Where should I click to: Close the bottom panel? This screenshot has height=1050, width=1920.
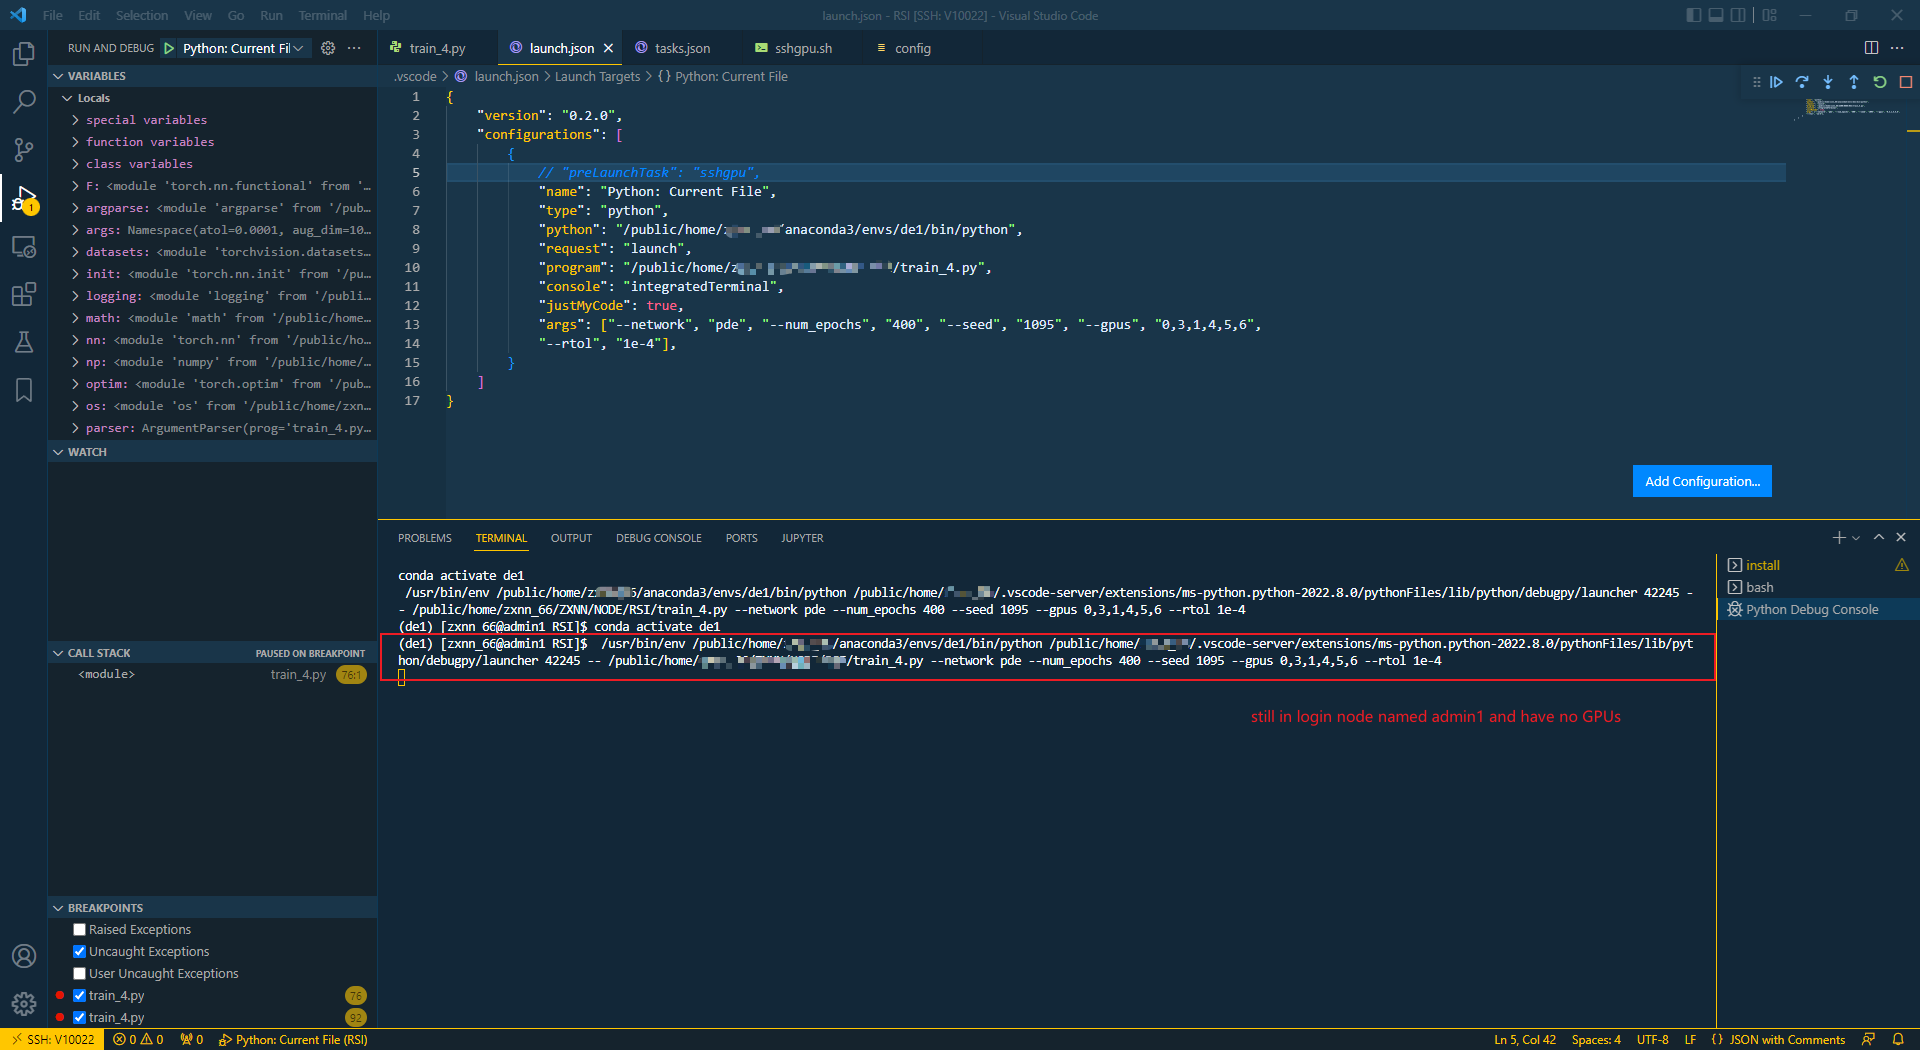pyautogui.click(x=1901, y=538)
